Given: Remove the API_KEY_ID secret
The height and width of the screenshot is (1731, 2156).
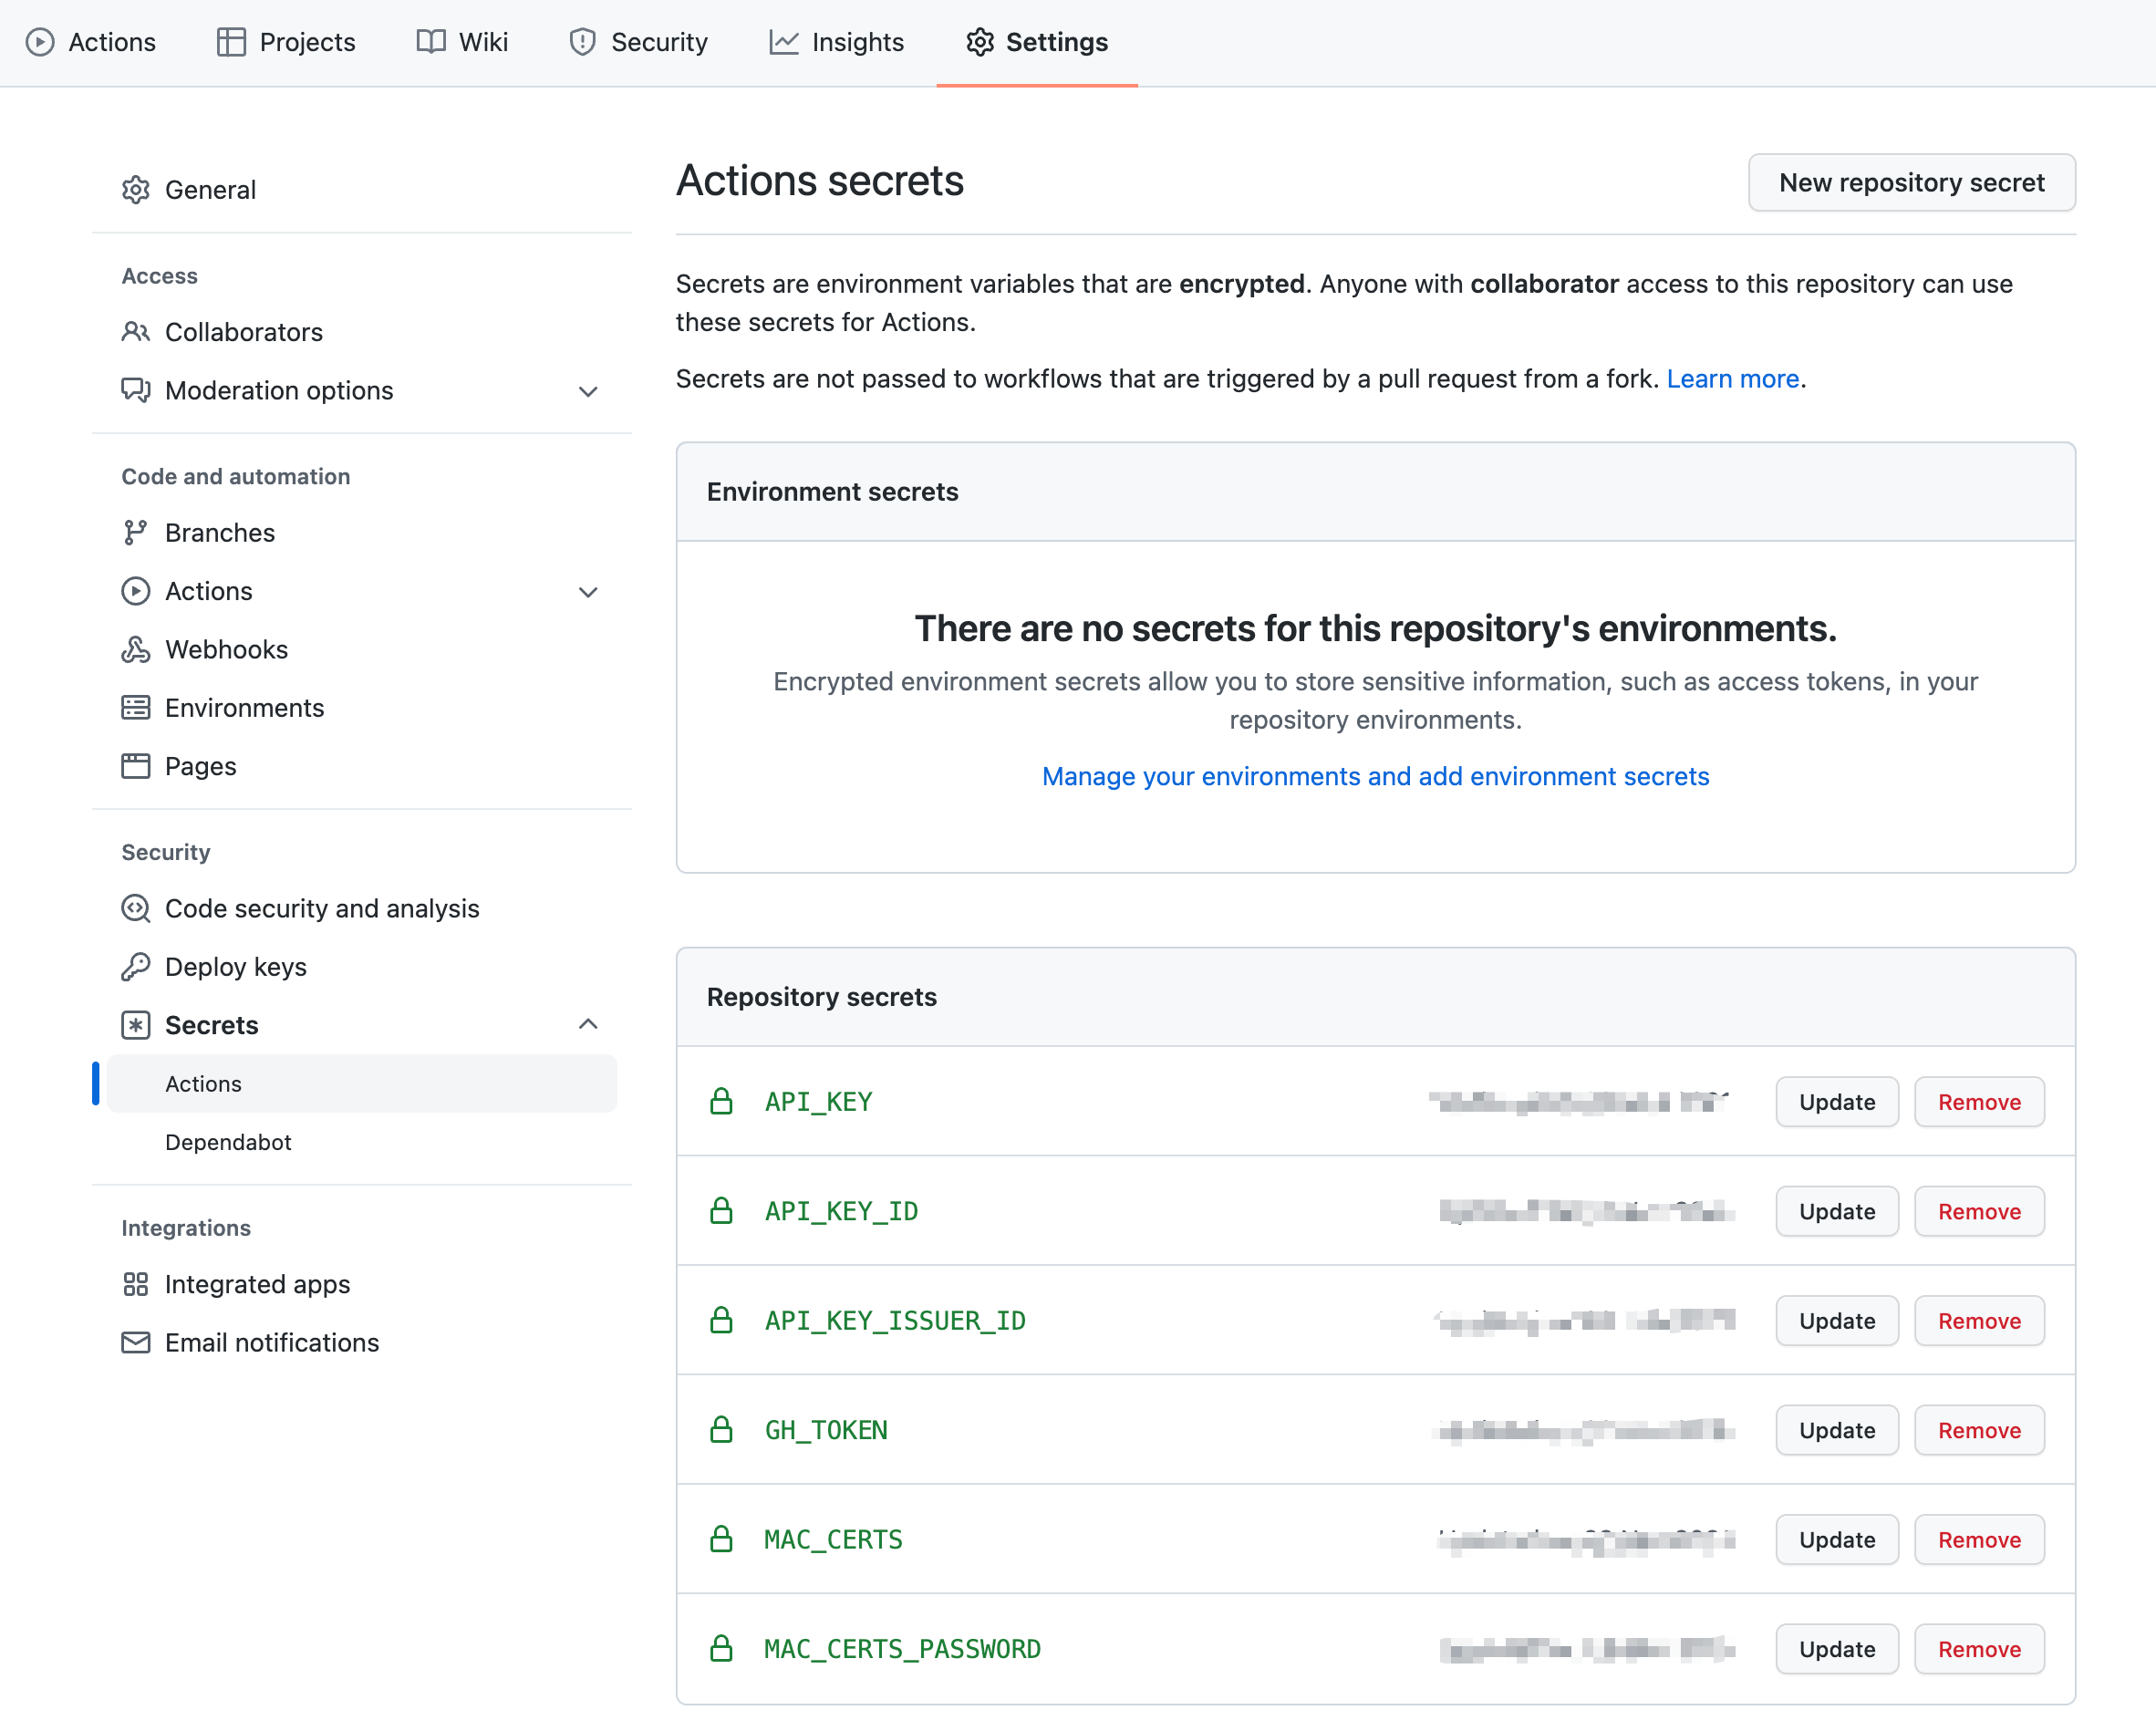Looking at the screenshot, I should [1979, 1211].
